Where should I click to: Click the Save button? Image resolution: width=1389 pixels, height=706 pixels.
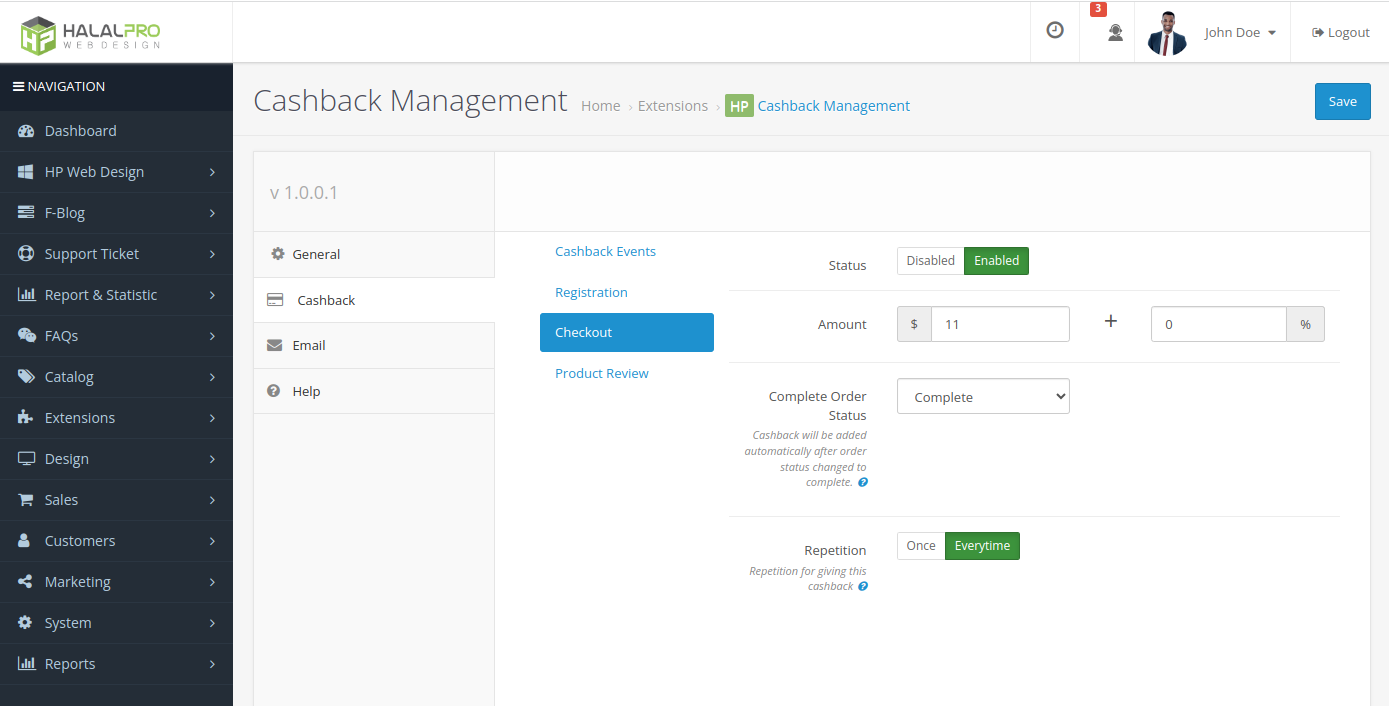pos(1342,101)
